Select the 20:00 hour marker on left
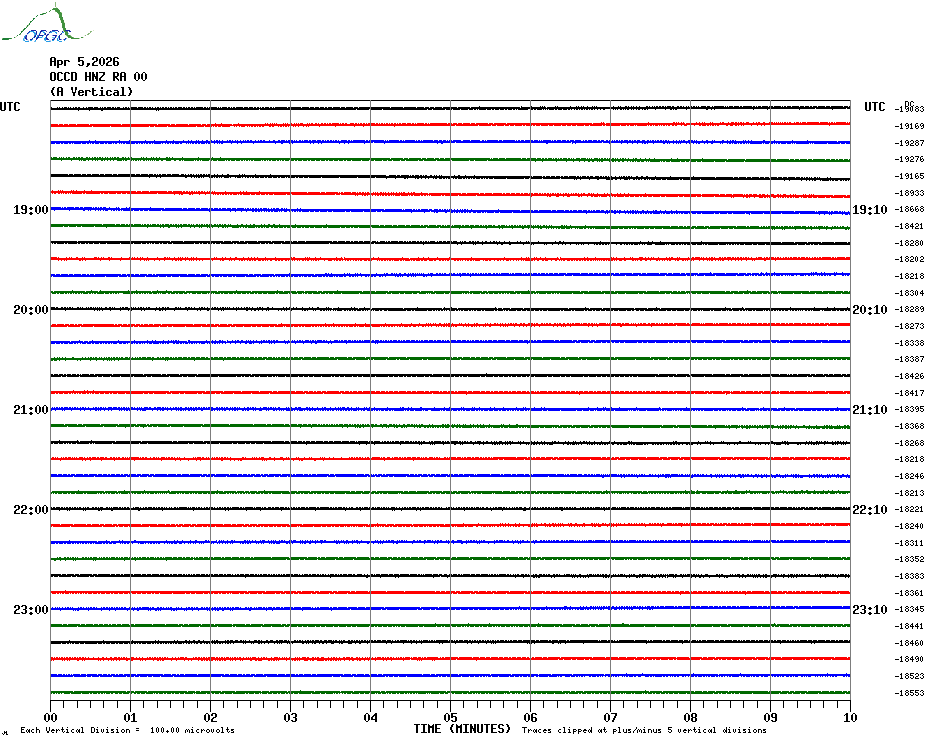Image resolution: width=930 pixels, height=744 pixels. point(30,310)
